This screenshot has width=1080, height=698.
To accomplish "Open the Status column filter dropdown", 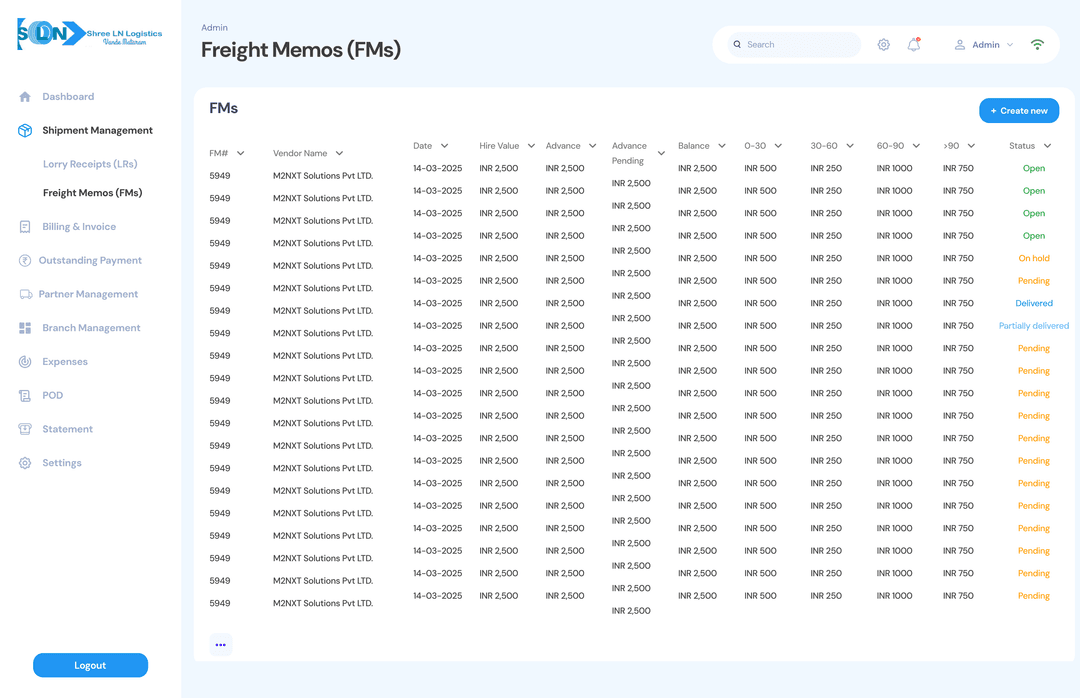I will (x=1047, y=146).
